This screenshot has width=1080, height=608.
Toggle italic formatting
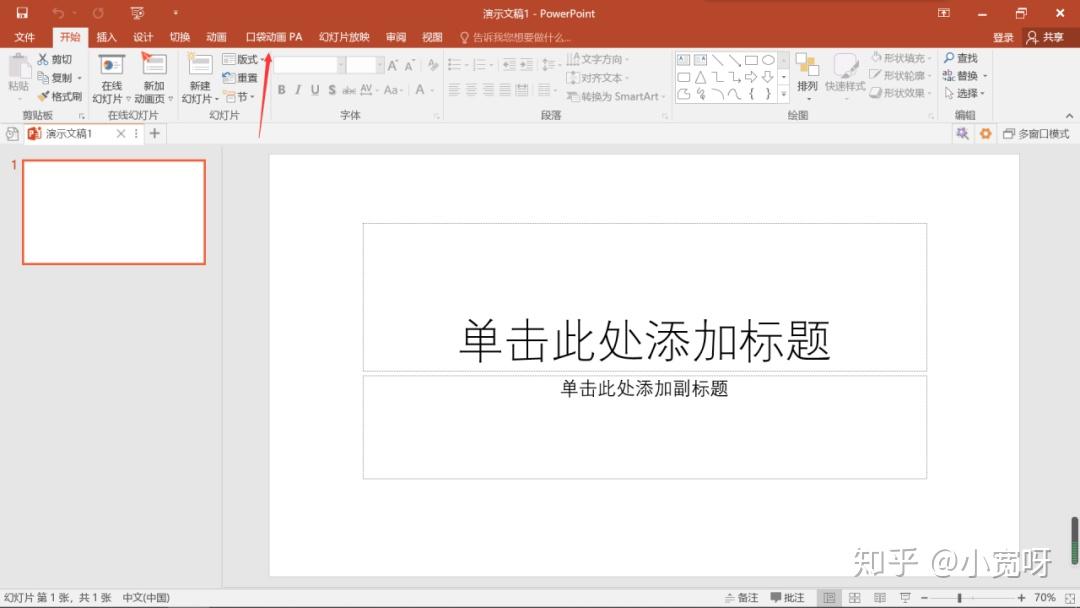[x=298, y=90]
